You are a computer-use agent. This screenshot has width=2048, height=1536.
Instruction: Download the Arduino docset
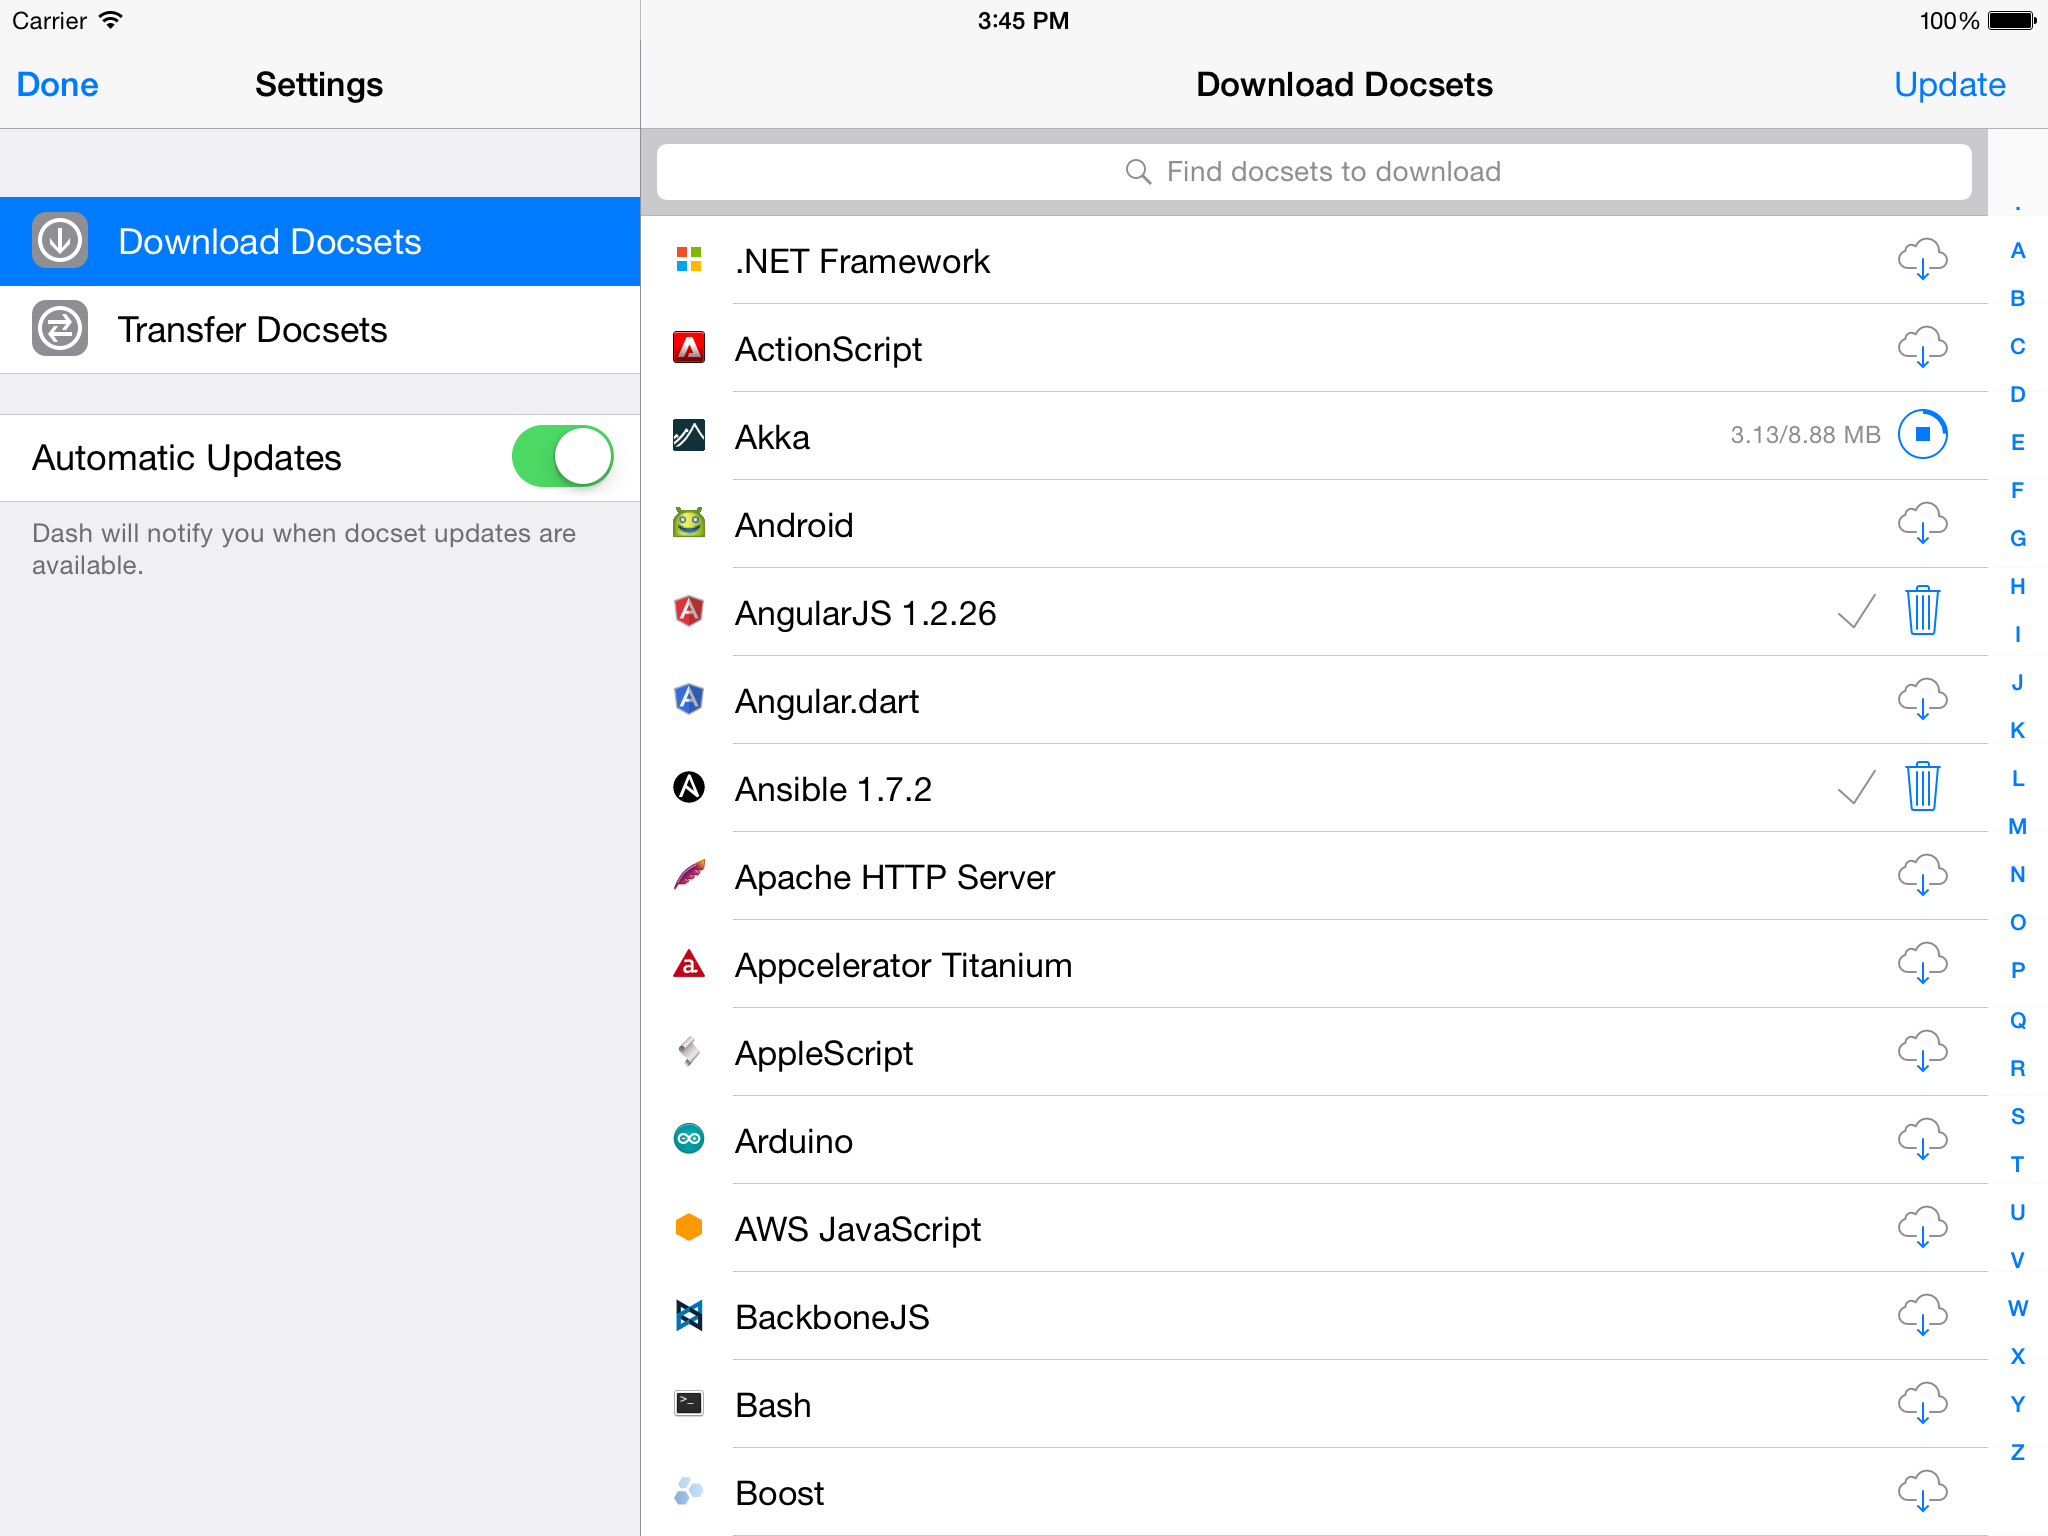coord(1922,1140)
